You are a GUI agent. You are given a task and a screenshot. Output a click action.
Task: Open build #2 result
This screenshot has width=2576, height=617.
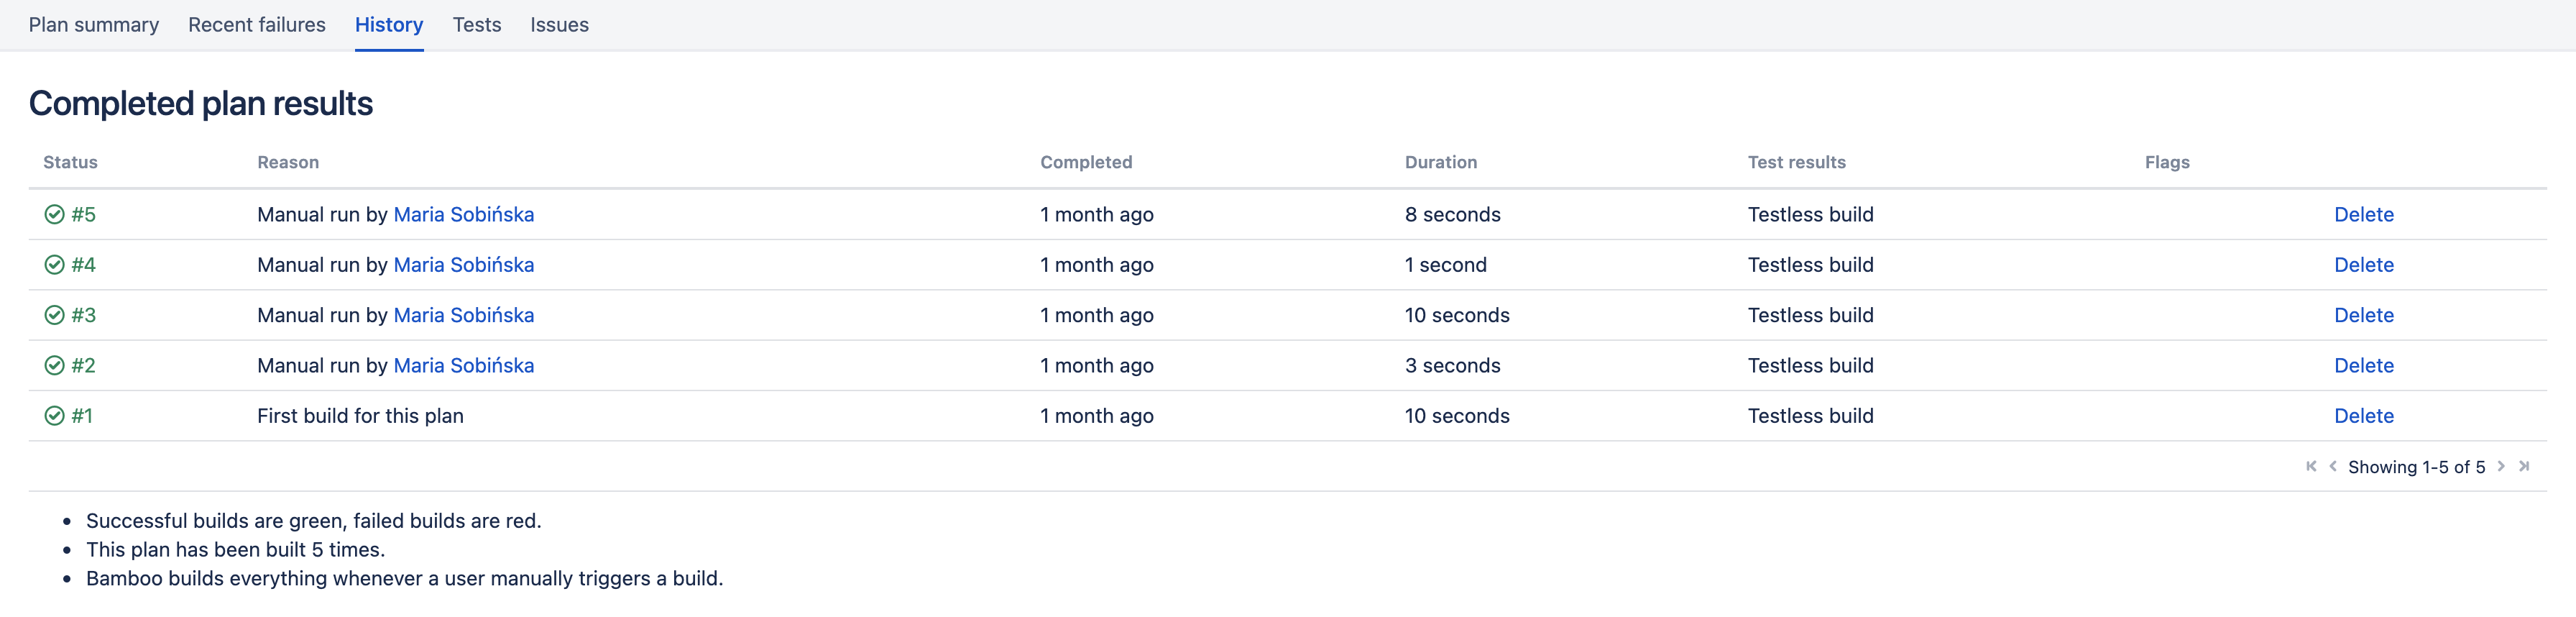tap(83, 365)
